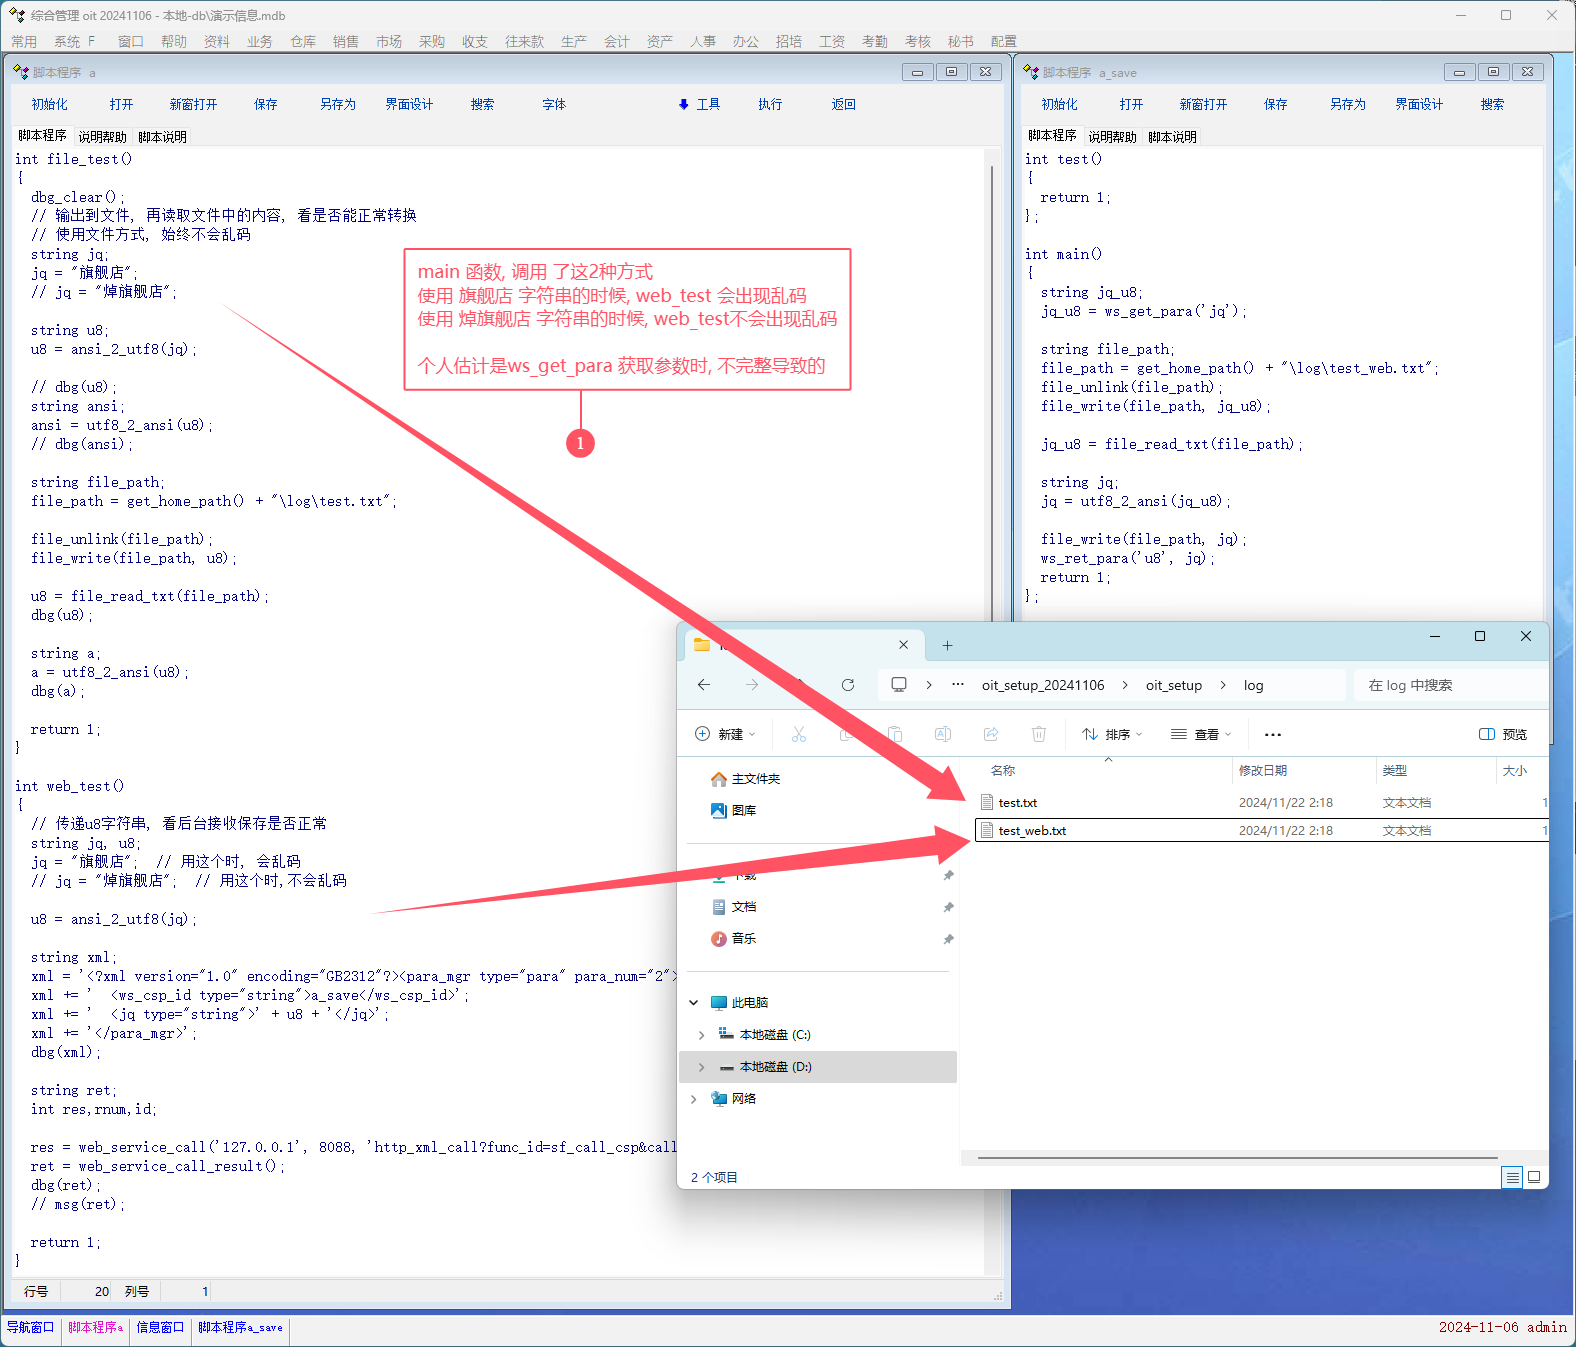
Task: Click the cut scissors icon
Action: 799,734
